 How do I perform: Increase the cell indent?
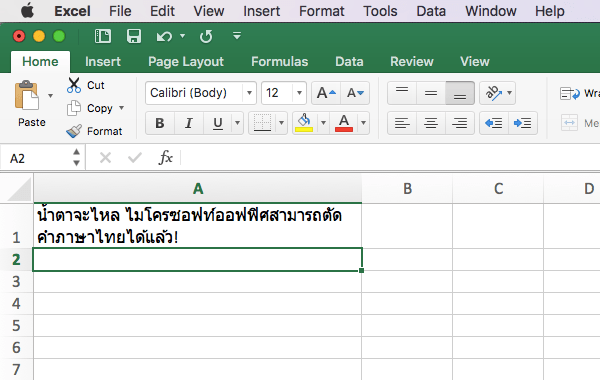523,123
